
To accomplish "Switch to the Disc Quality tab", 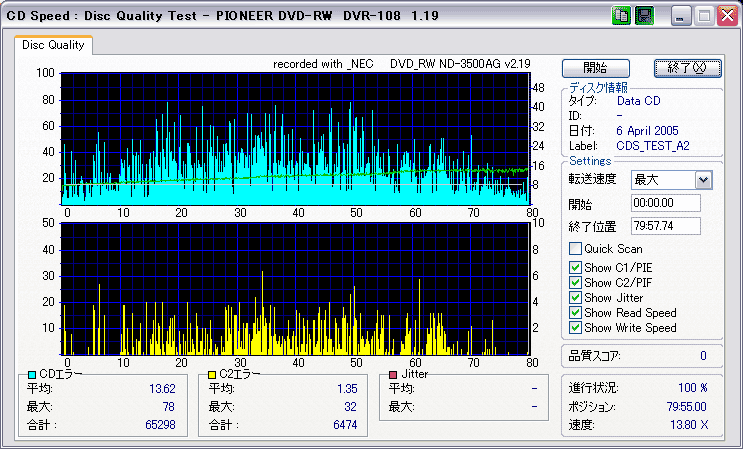I will [x=53, y=45].
